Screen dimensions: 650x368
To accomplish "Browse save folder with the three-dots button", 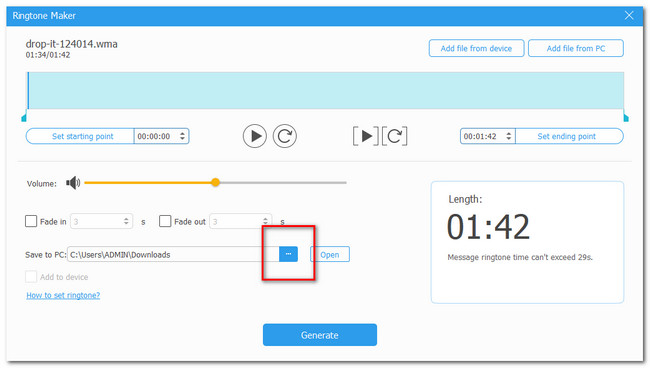I will pos(288,254).
